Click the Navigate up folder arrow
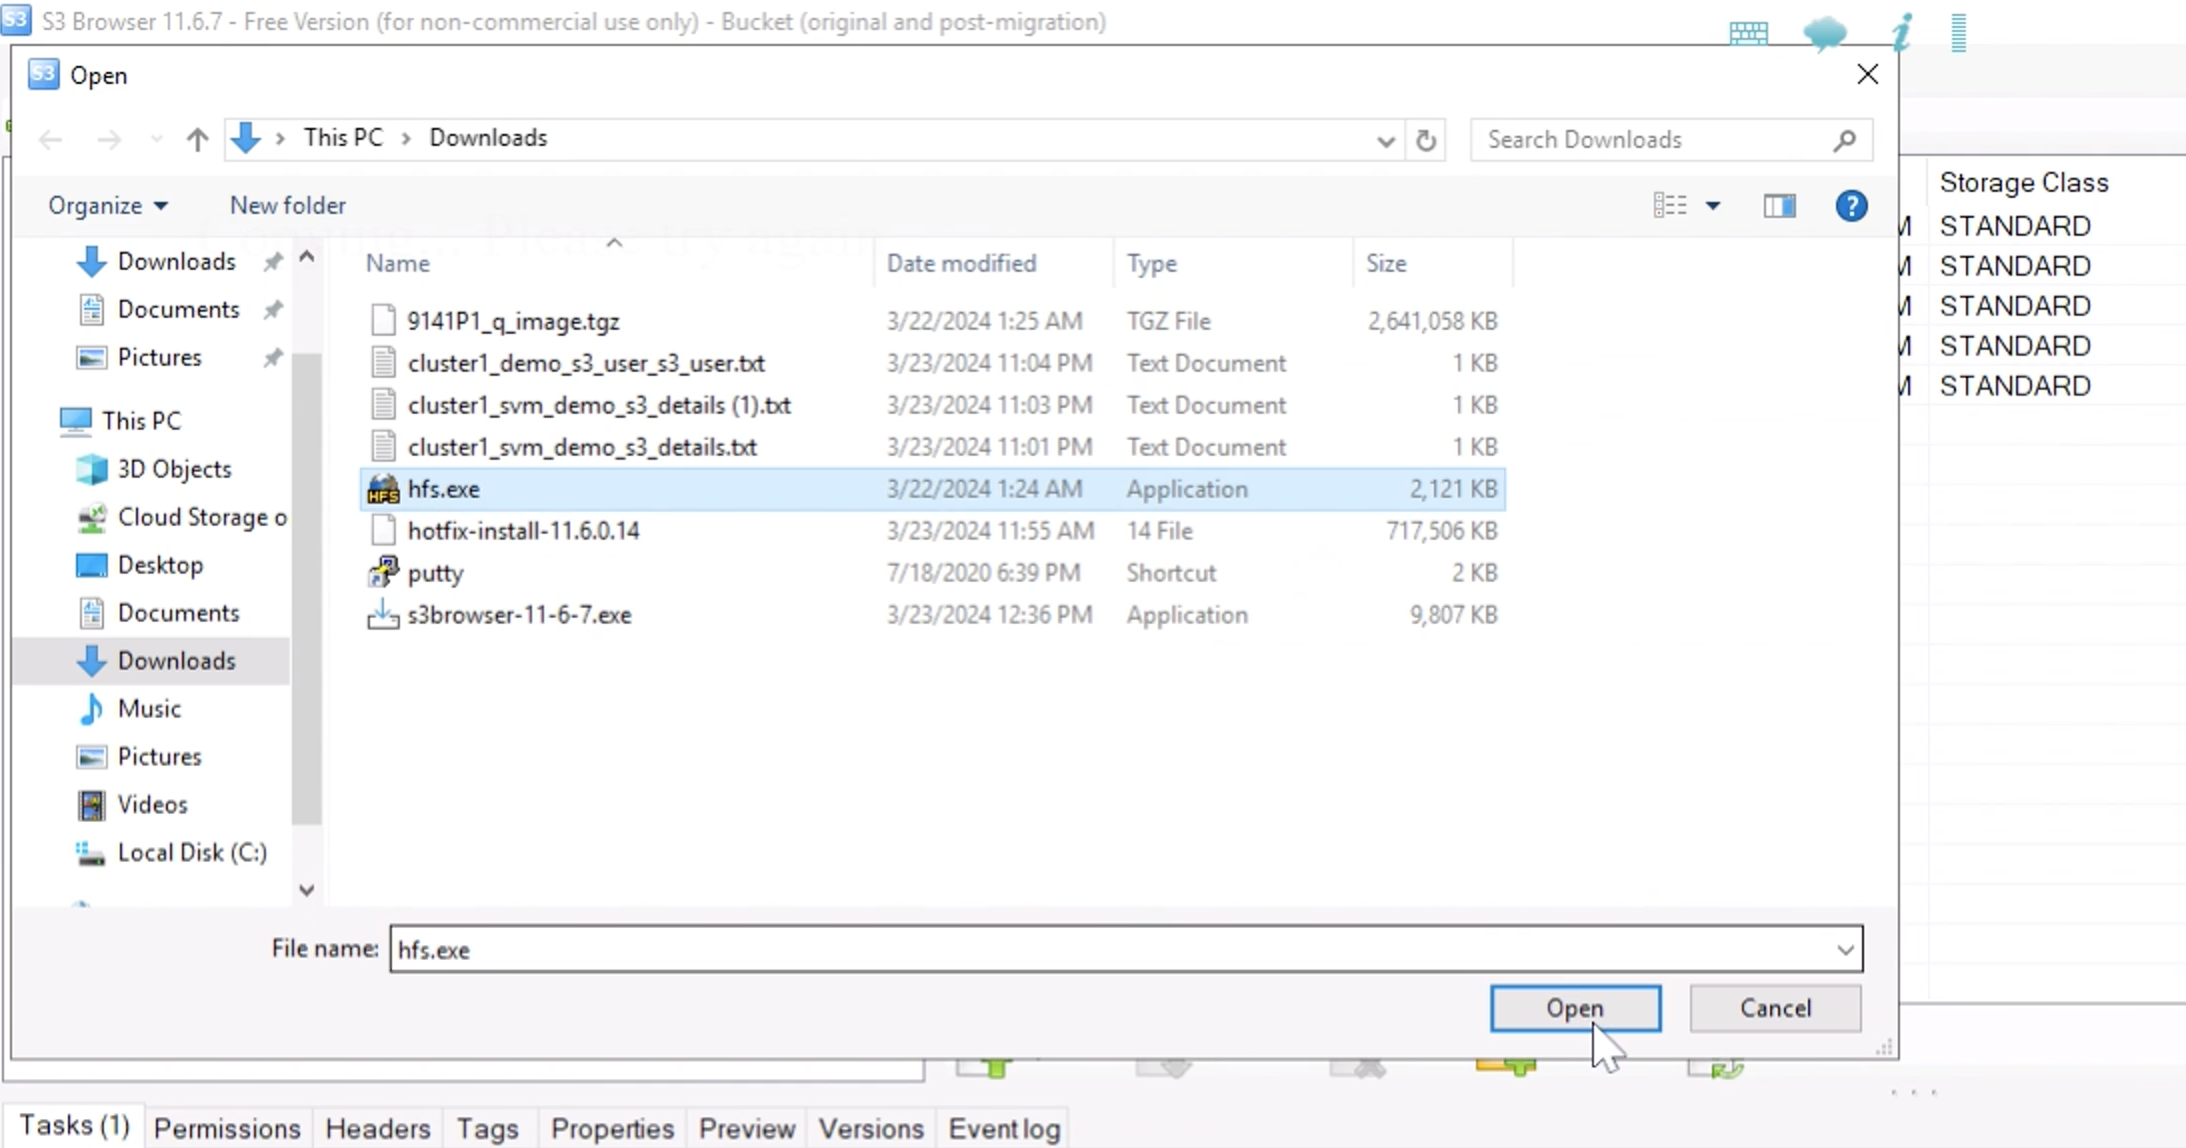 pos(197,137)
